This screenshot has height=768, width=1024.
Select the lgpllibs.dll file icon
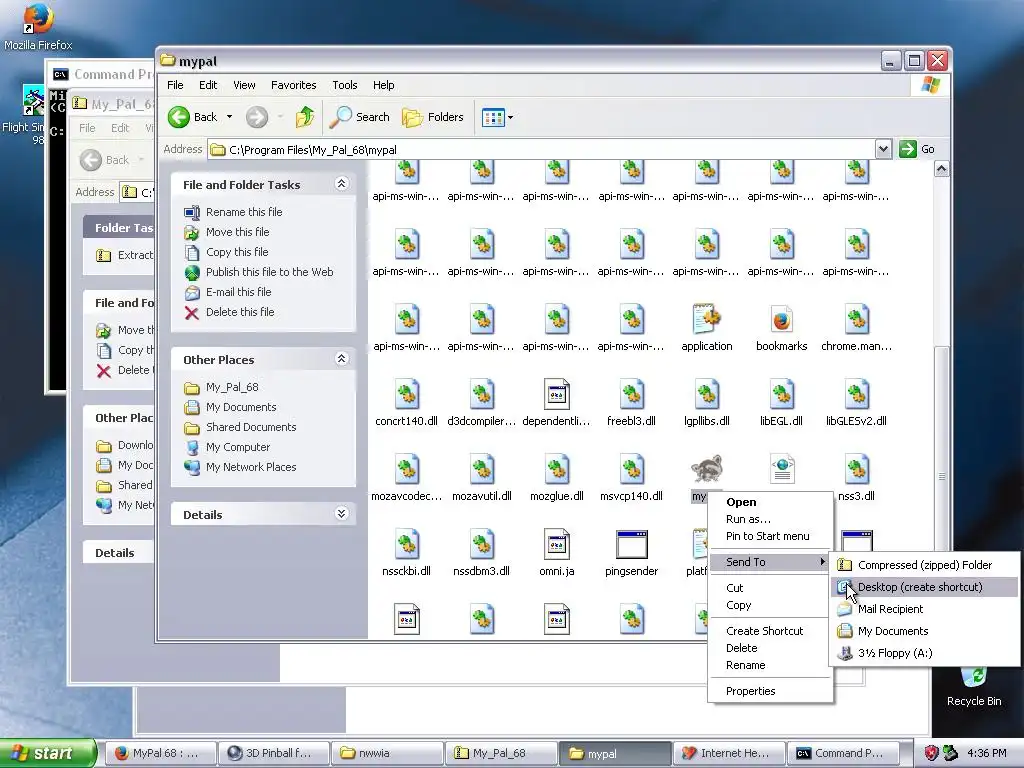tap(707, 394)
